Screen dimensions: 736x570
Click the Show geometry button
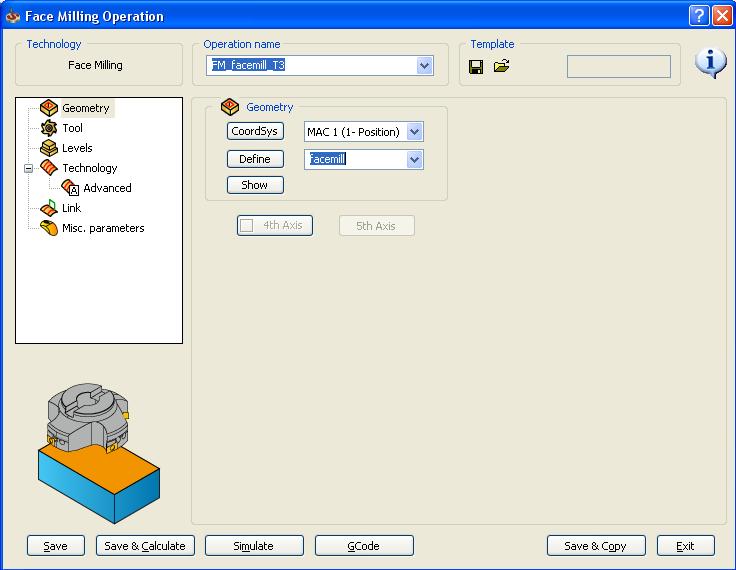pos(255,185)
